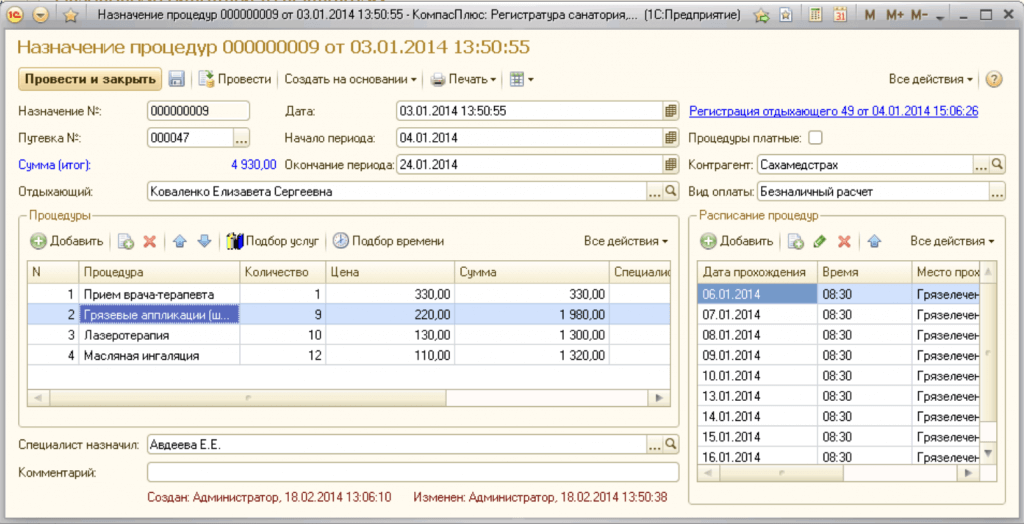Open the table report icon dropdown

[x=521, y=79]
